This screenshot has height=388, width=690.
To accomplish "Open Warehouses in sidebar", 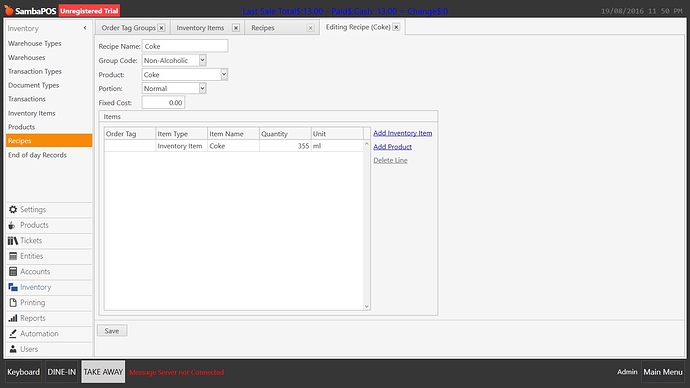I will tap(26, 58).
